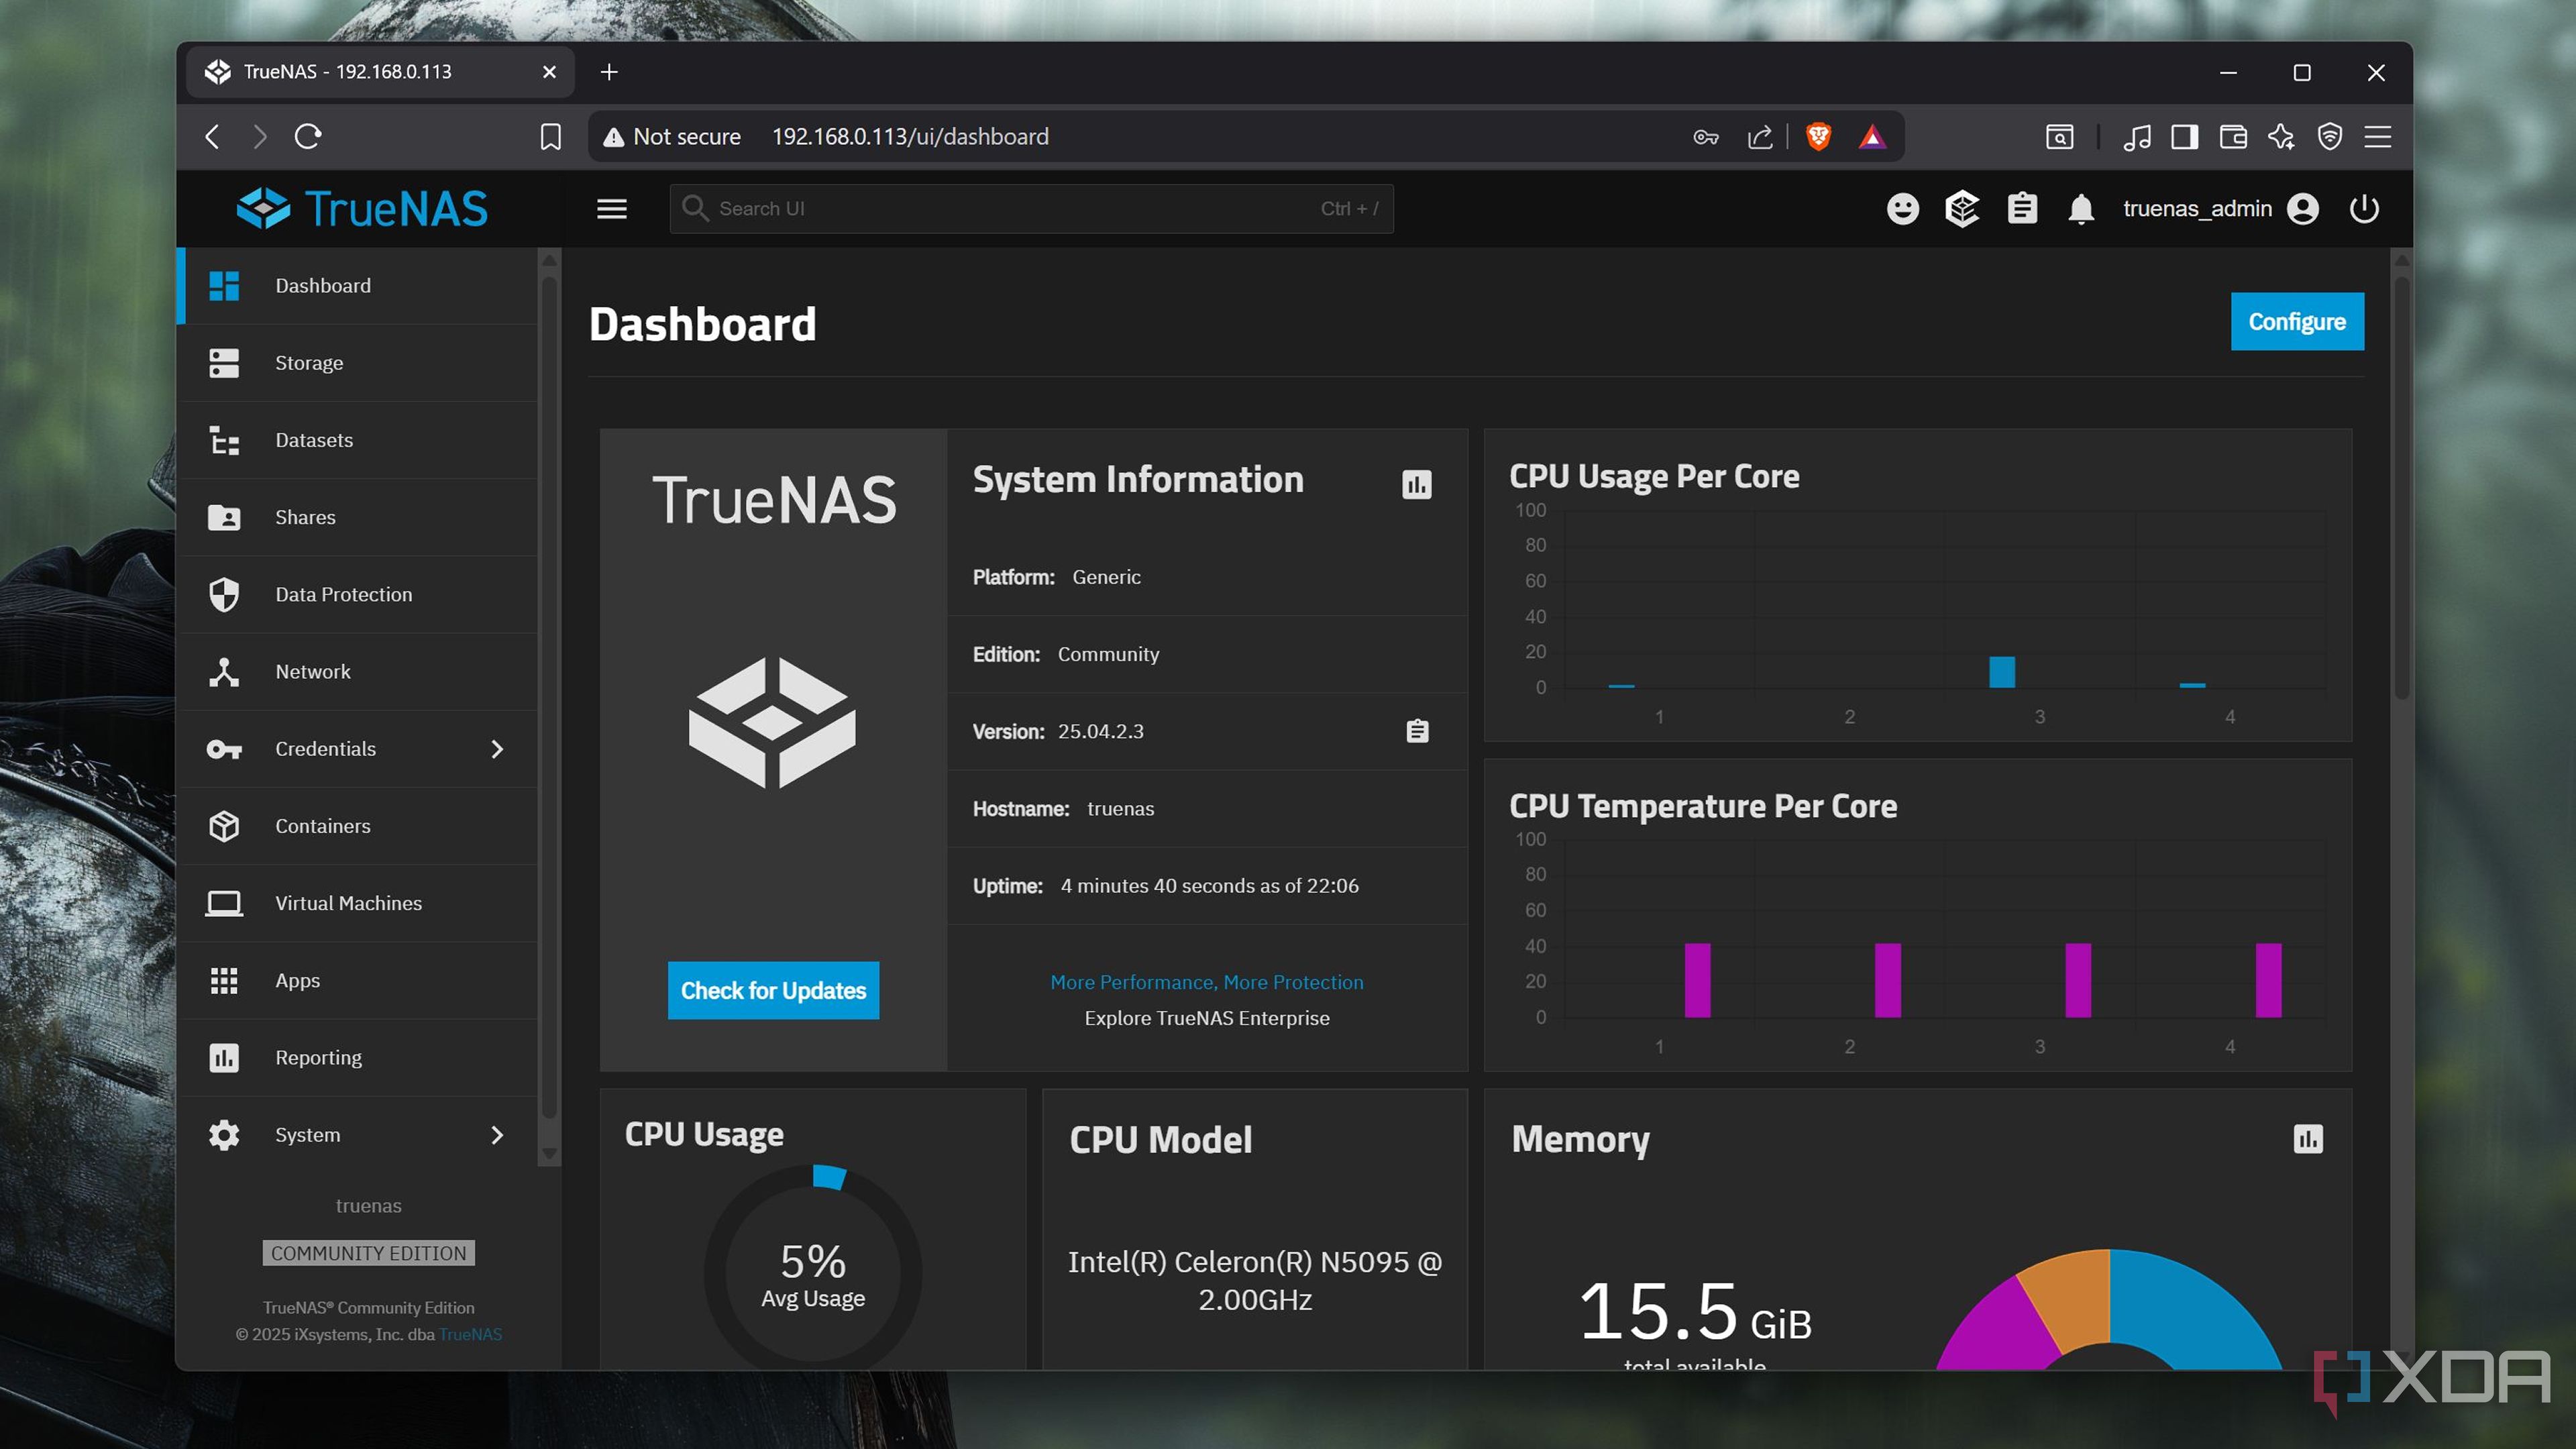Click the browser address bar URL
This screenshot has width=2576, height=1449.
coord(910,137)
